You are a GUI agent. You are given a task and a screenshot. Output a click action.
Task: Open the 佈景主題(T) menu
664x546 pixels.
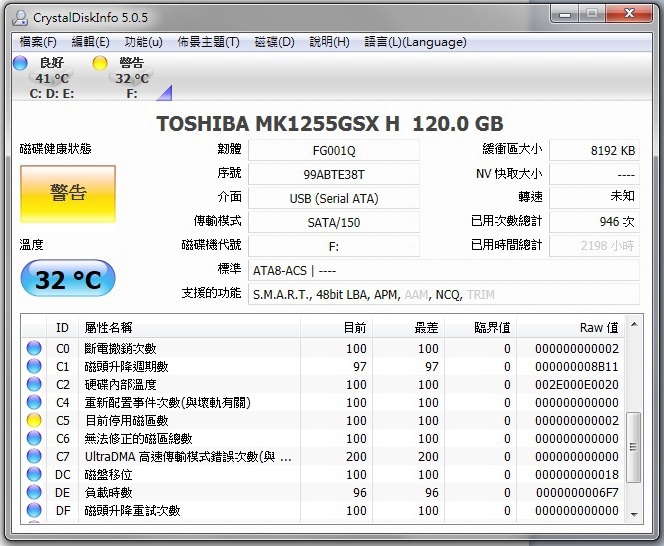click(x=208, y=42)
